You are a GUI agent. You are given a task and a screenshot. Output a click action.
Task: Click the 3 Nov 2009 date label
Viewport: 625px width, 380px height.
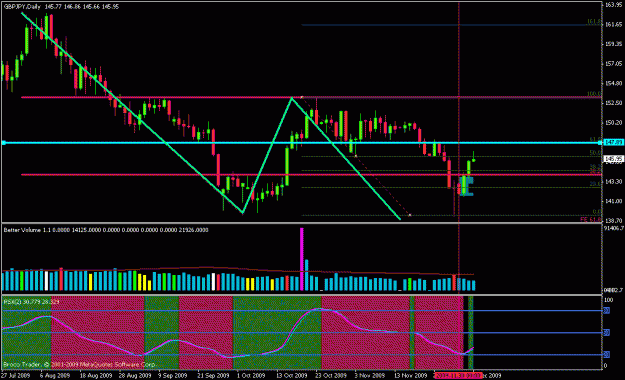tap(370, 376)
